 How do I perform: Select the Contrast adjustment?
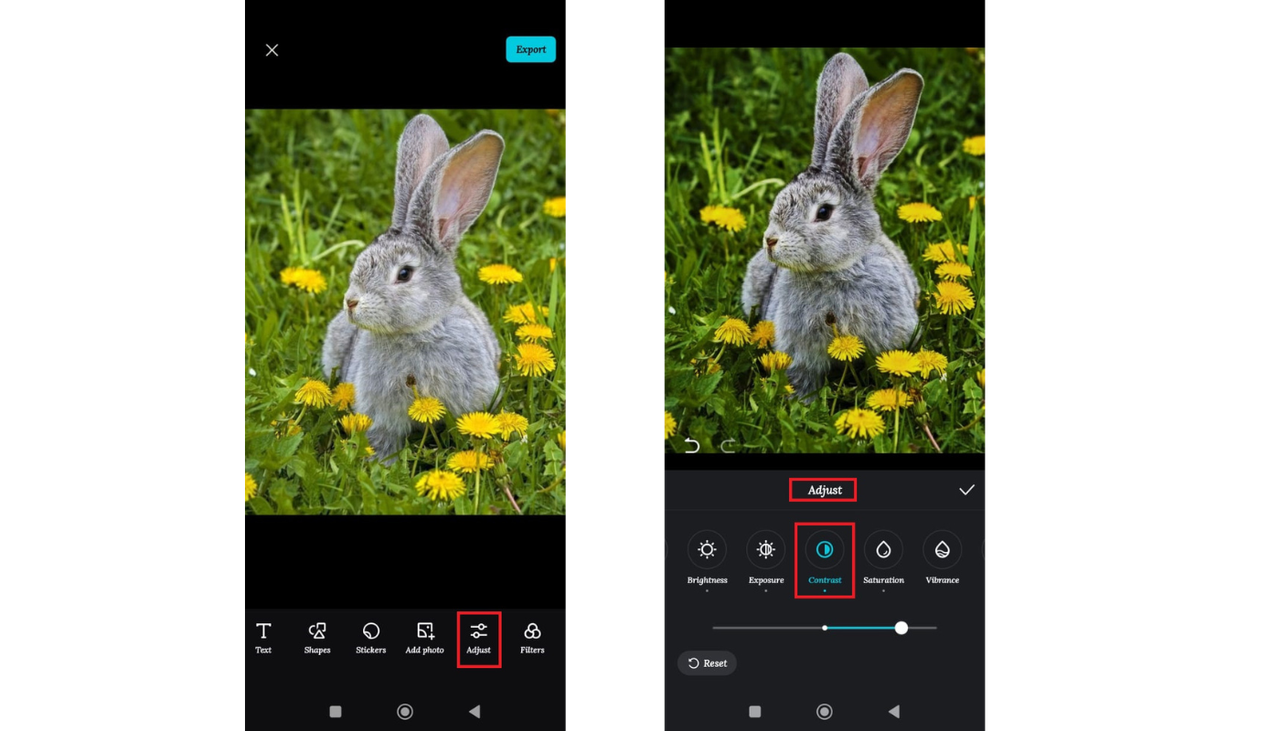point(825,559)
